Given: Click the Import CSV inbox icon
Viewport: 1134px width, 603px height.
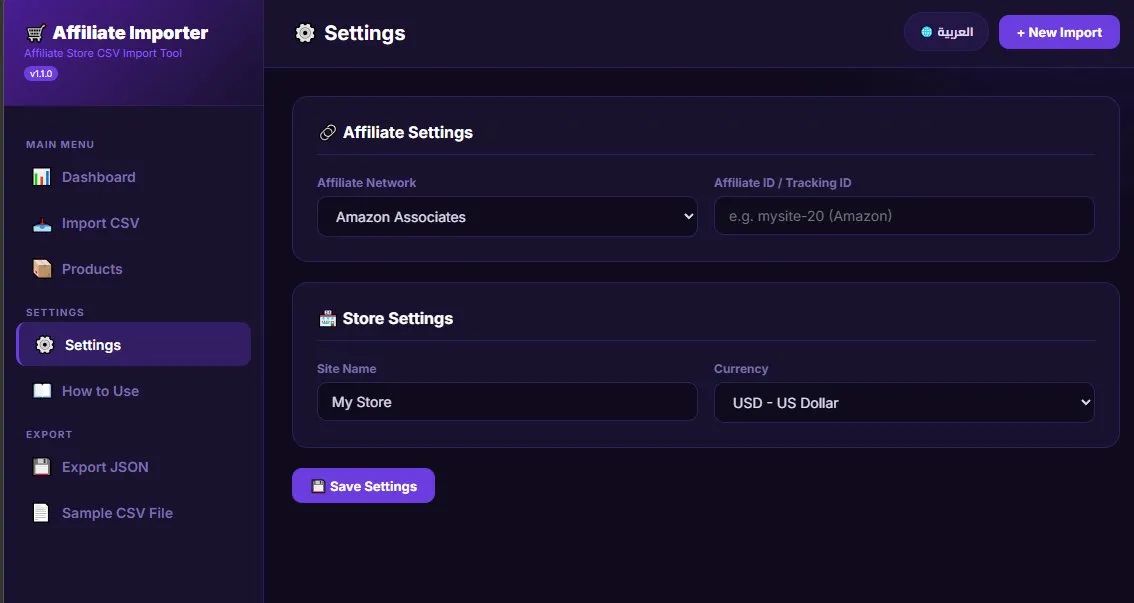Looking at the screenshot, I should [x=41, y=223].
